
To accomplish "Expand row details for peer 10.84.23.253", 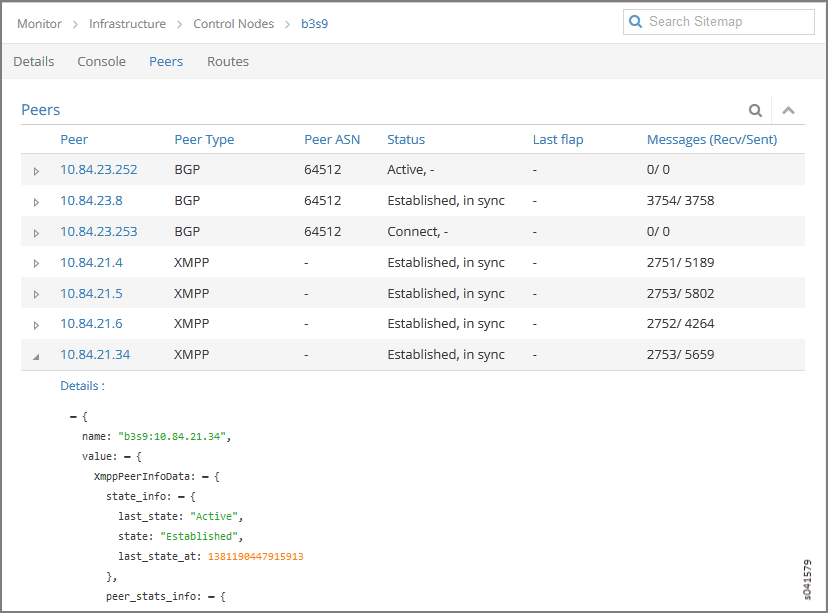I will click(36, 233).
